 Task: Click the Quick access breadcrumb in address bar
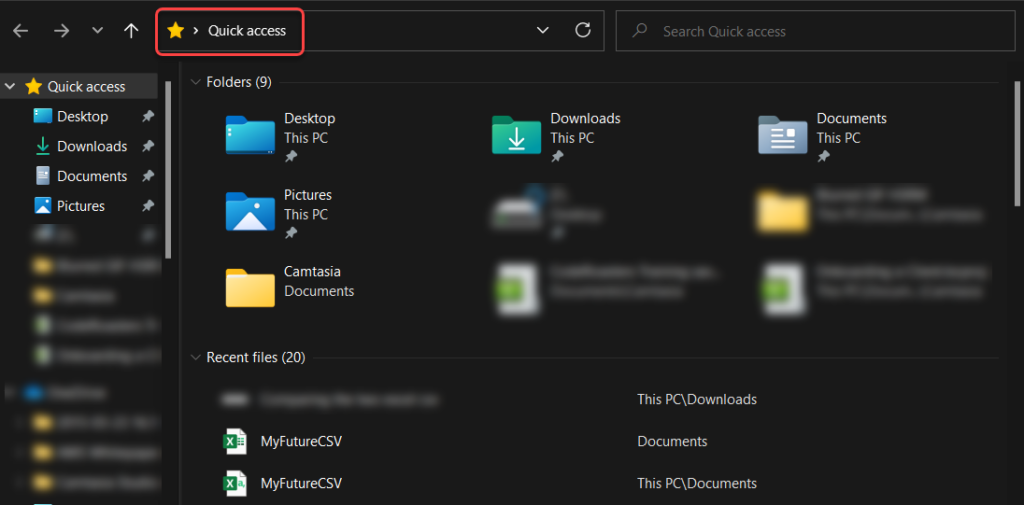click(246, 31)
